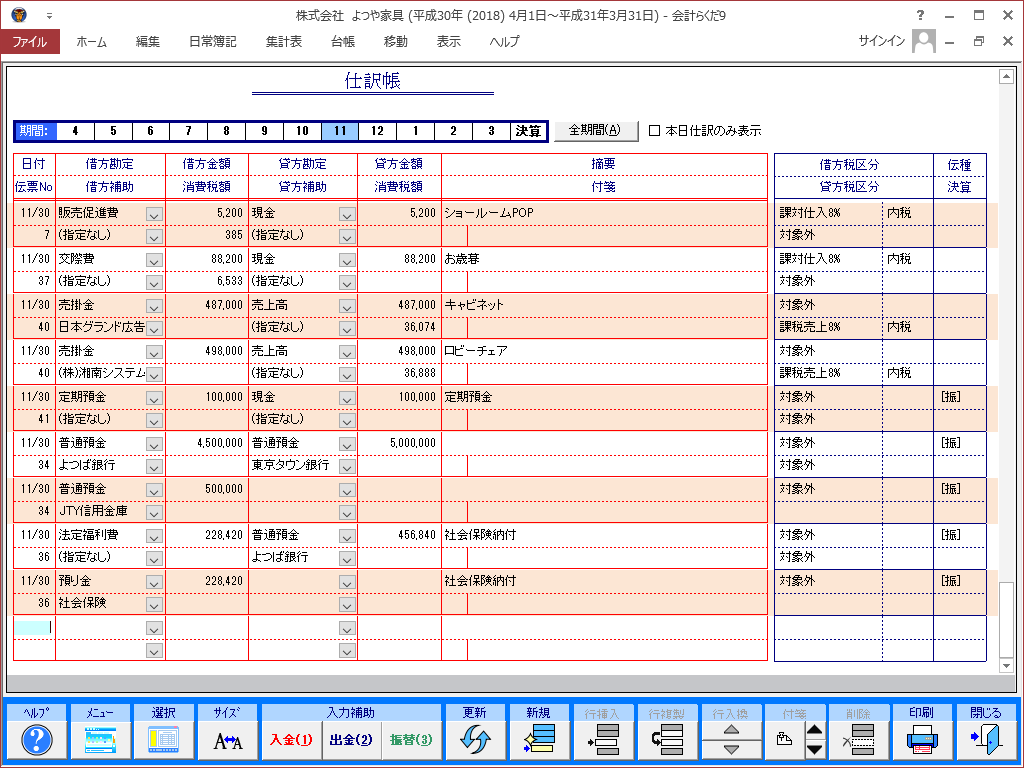This screenshot has height=768, width=1024.
Task: Click the 付箋 up arrow
Action: 814,731
